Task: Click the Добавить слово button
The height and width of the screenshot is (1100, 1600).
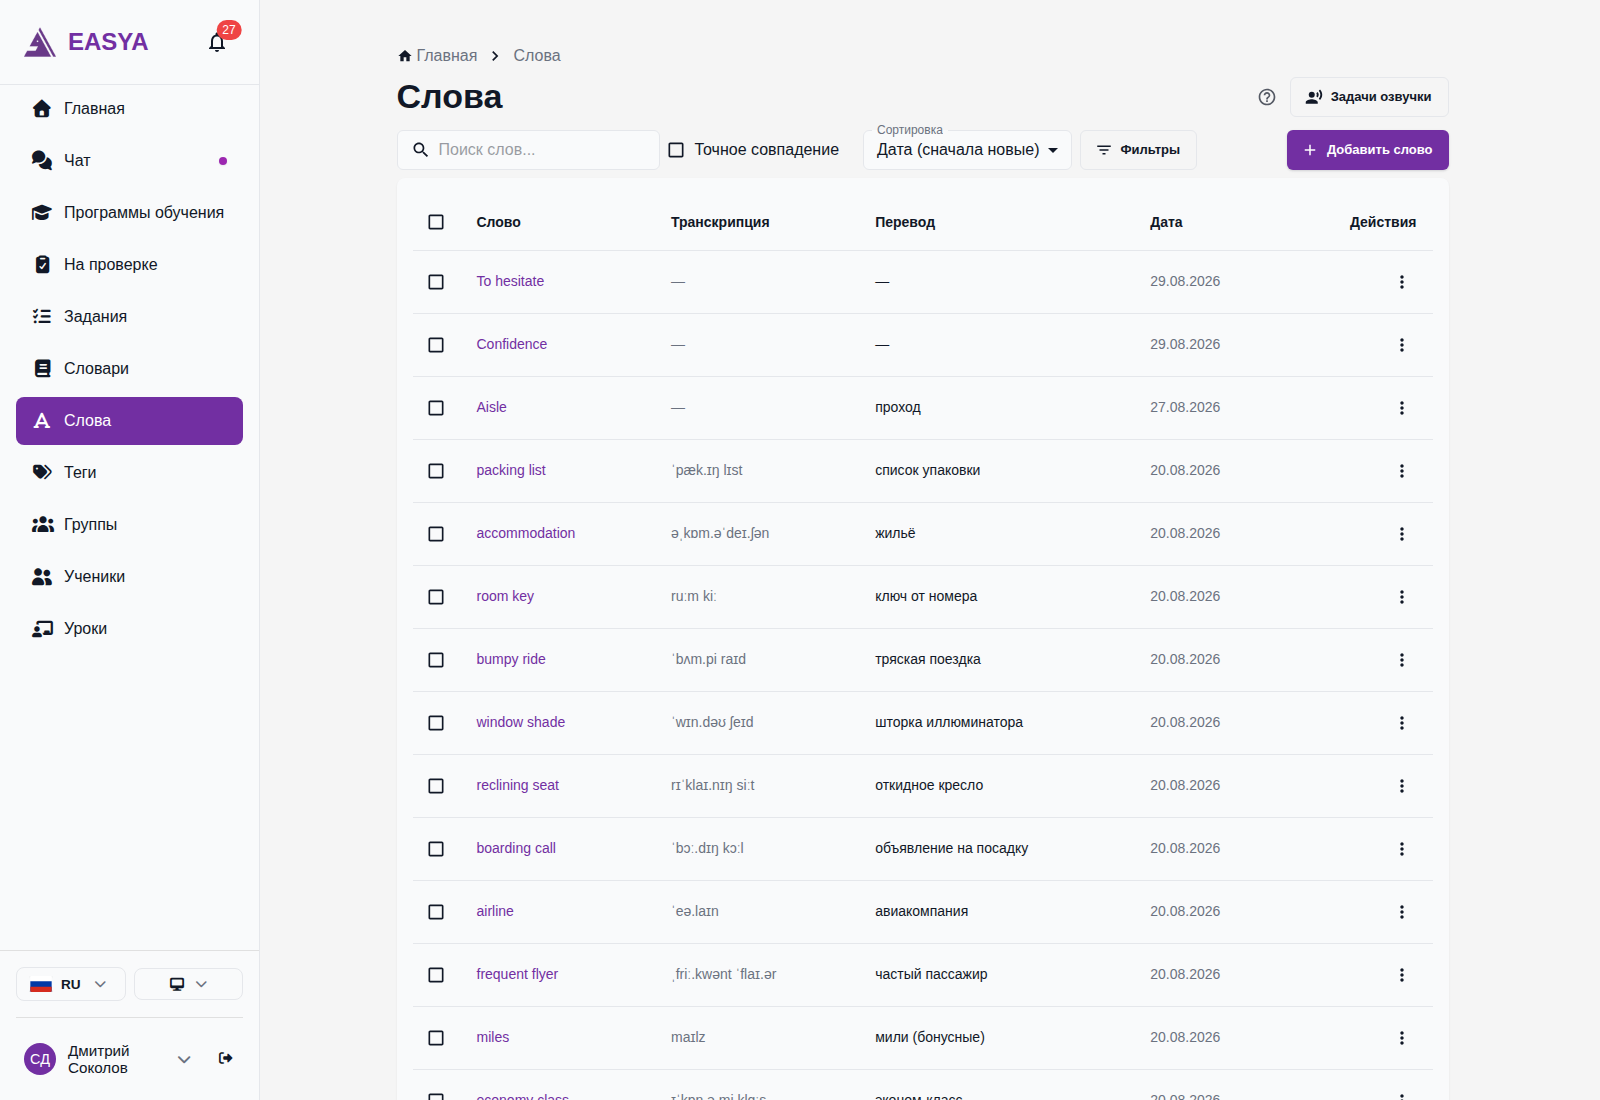Action: pyautogui.click(x=1367, y=150)
